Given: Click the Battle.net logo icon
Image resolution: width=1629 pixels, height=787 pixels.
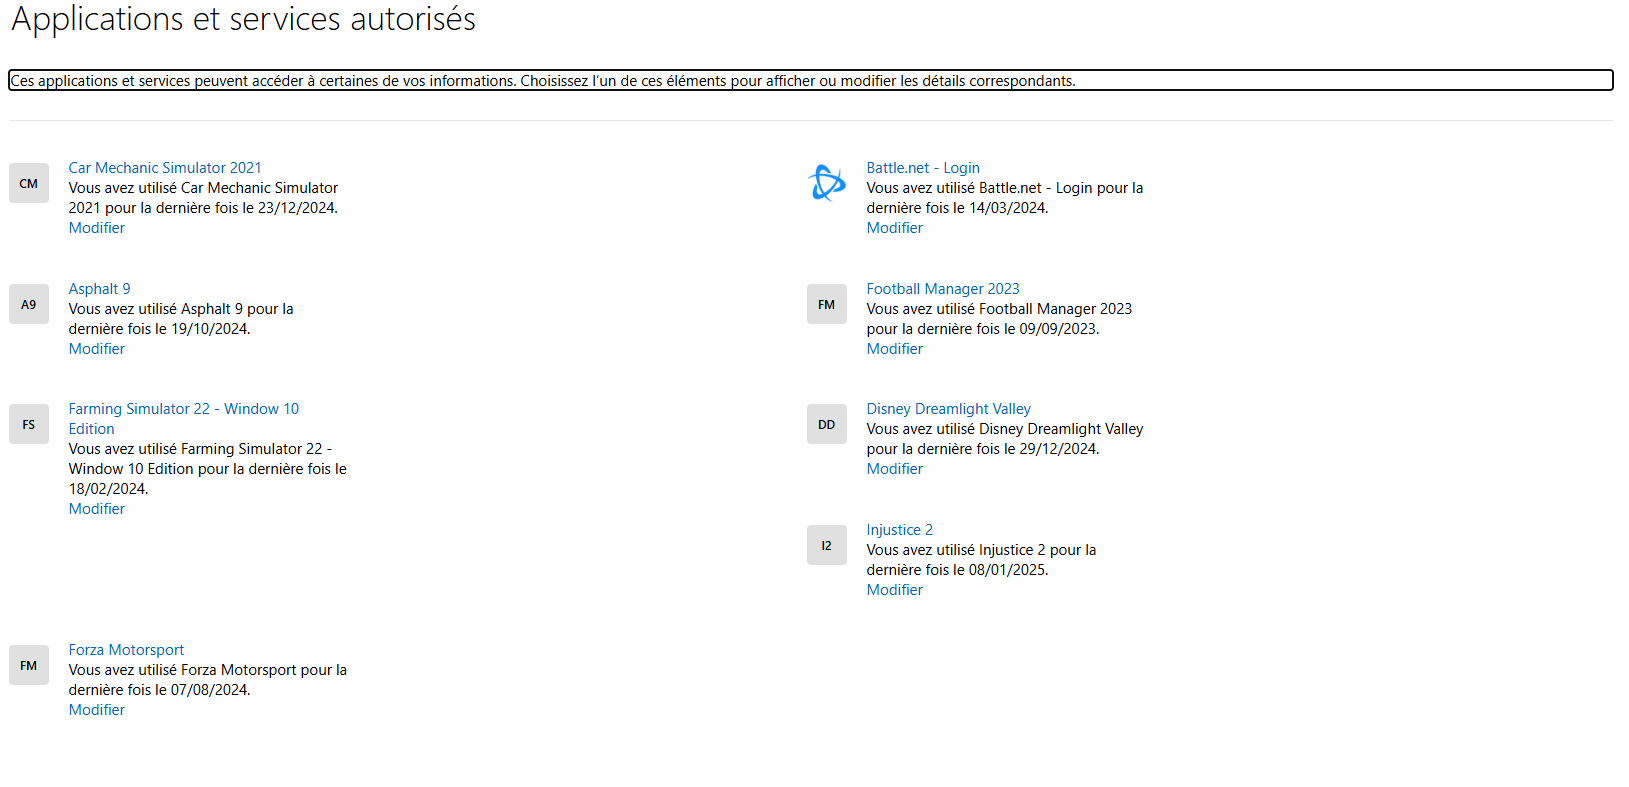Looking at the screenshot, I should 827,183.
